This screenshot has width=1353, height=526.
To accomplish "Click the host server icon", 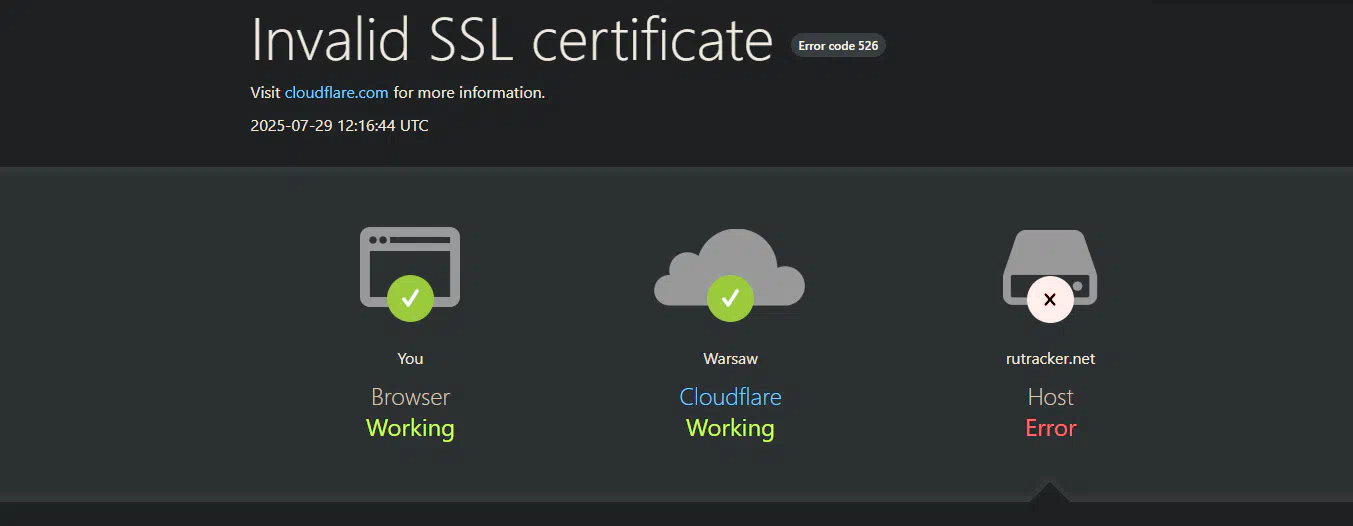I will tap(1050, 267).
